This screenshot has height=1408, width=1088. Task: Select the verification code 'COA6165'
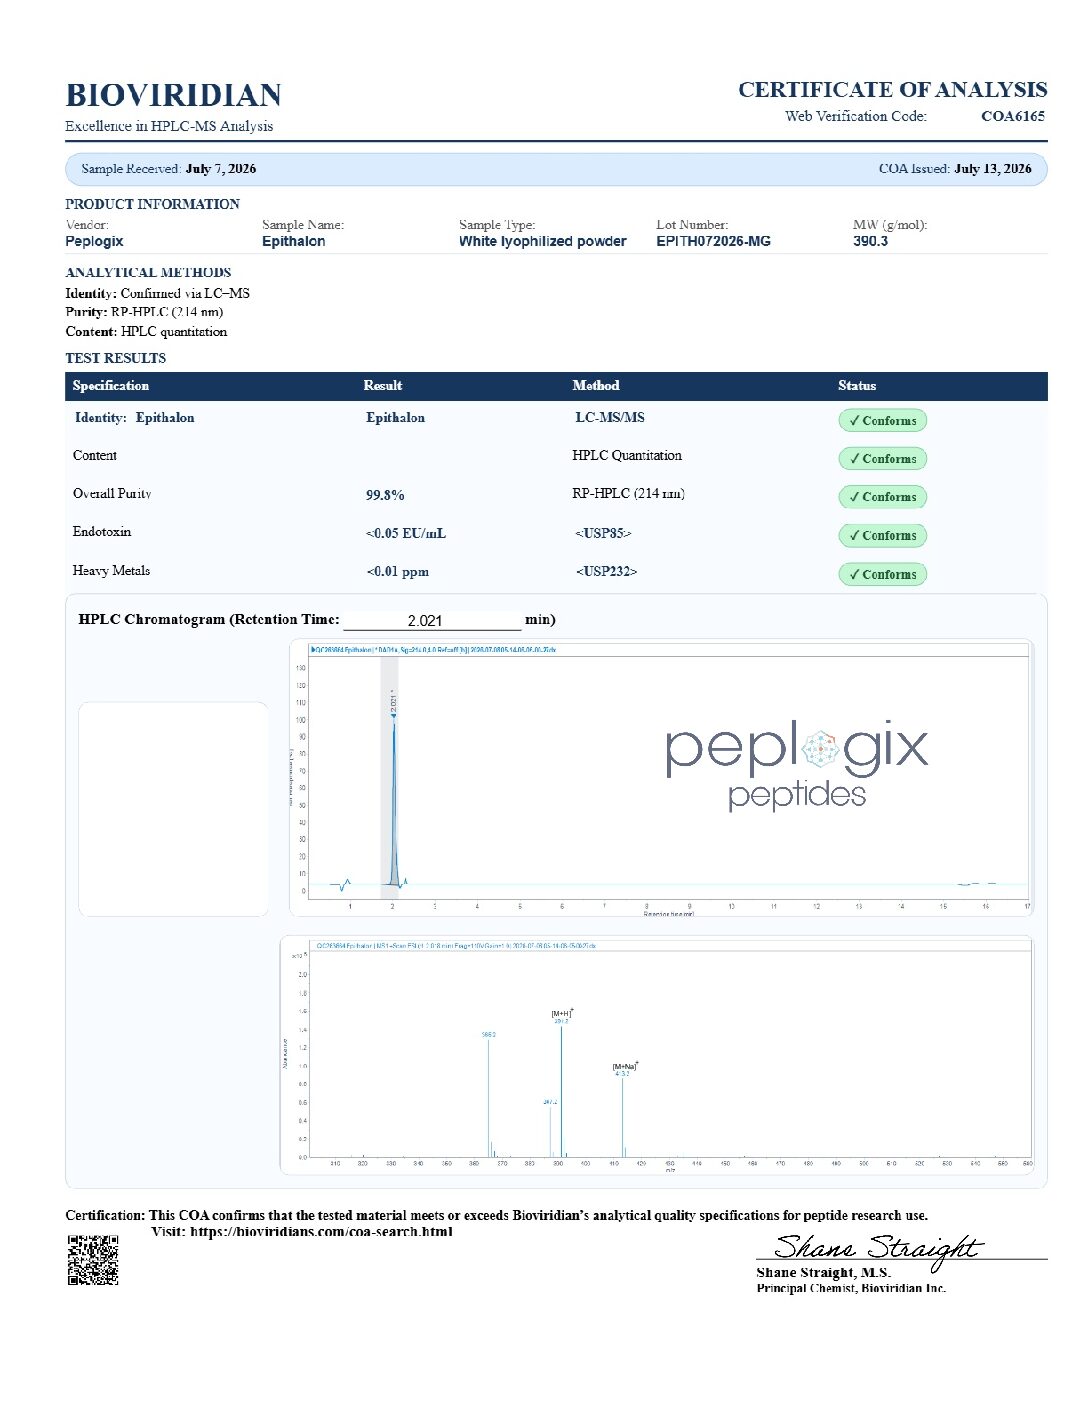point(1012,116)
